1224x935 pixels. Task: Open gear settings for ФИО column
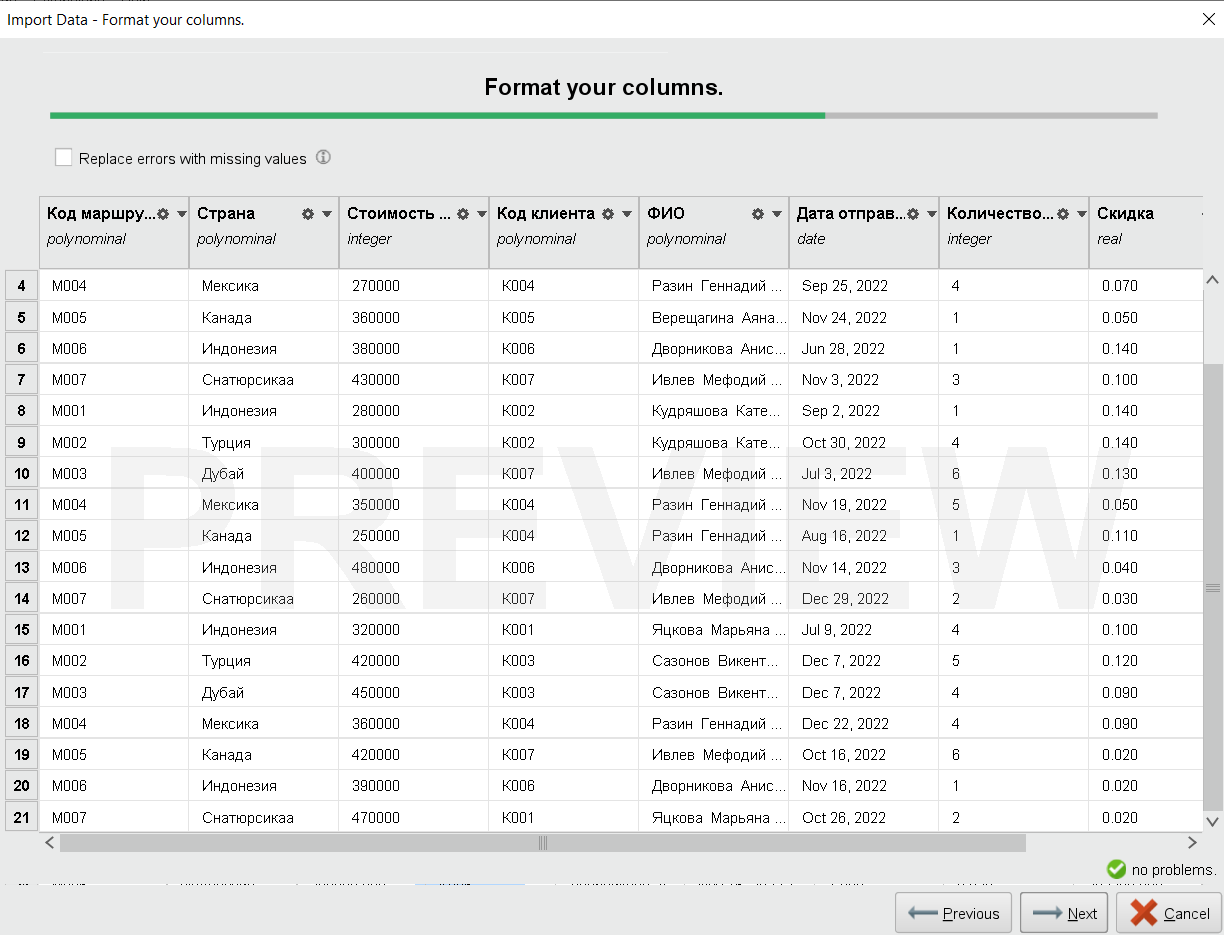tap(758, 214)
